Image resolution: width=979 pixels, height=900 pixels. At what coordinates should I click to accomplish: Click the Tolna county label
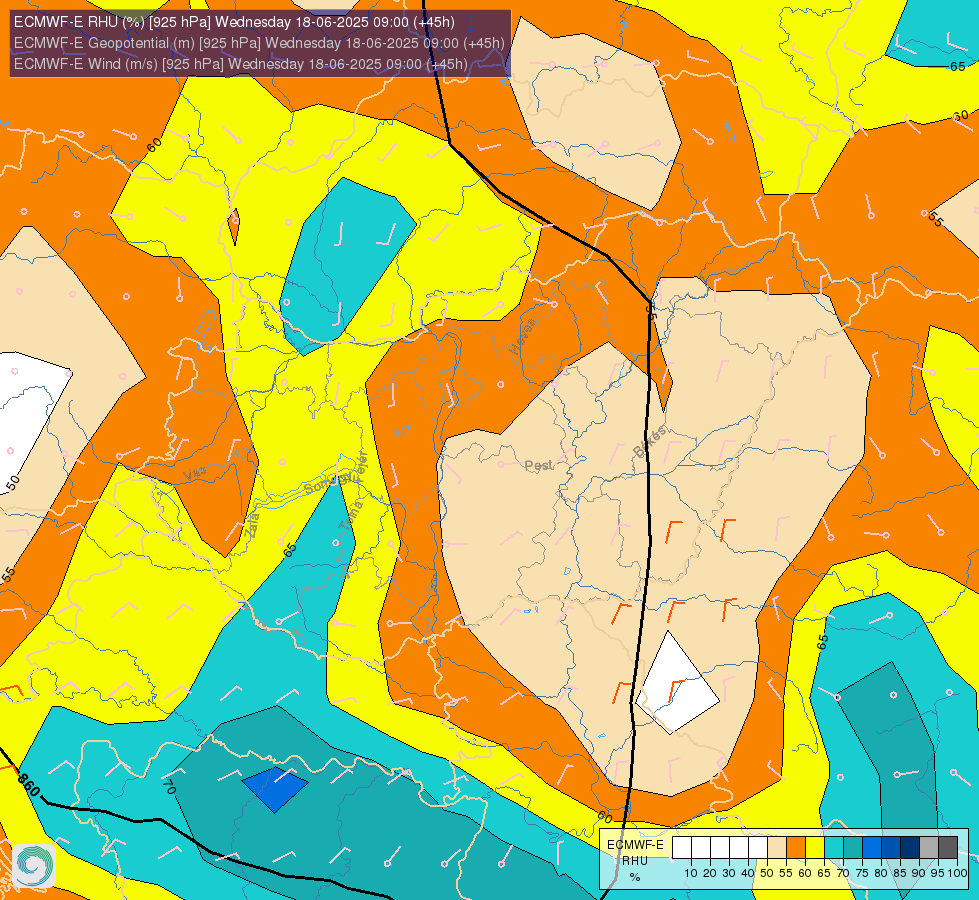351,516
